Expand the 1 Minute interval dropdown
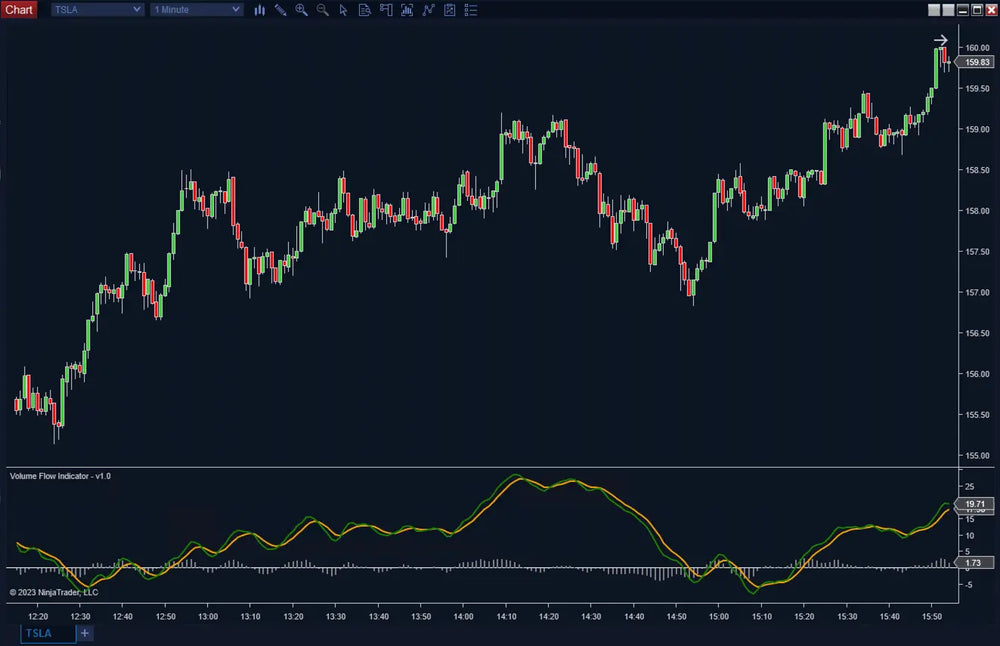The image size is (1000, 646). (x=196, y=10)
